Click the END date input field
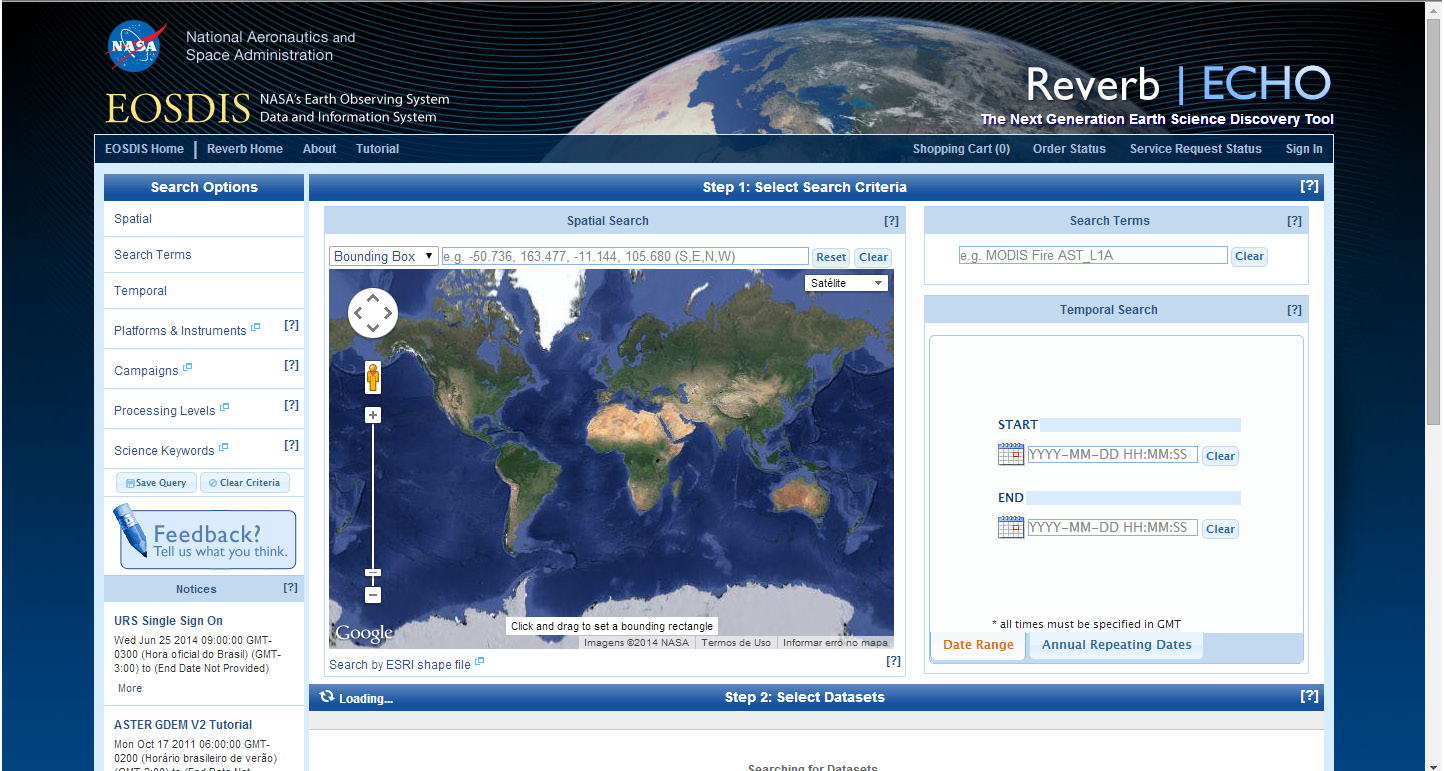 pyautogui.click(x=1113, y=527)
